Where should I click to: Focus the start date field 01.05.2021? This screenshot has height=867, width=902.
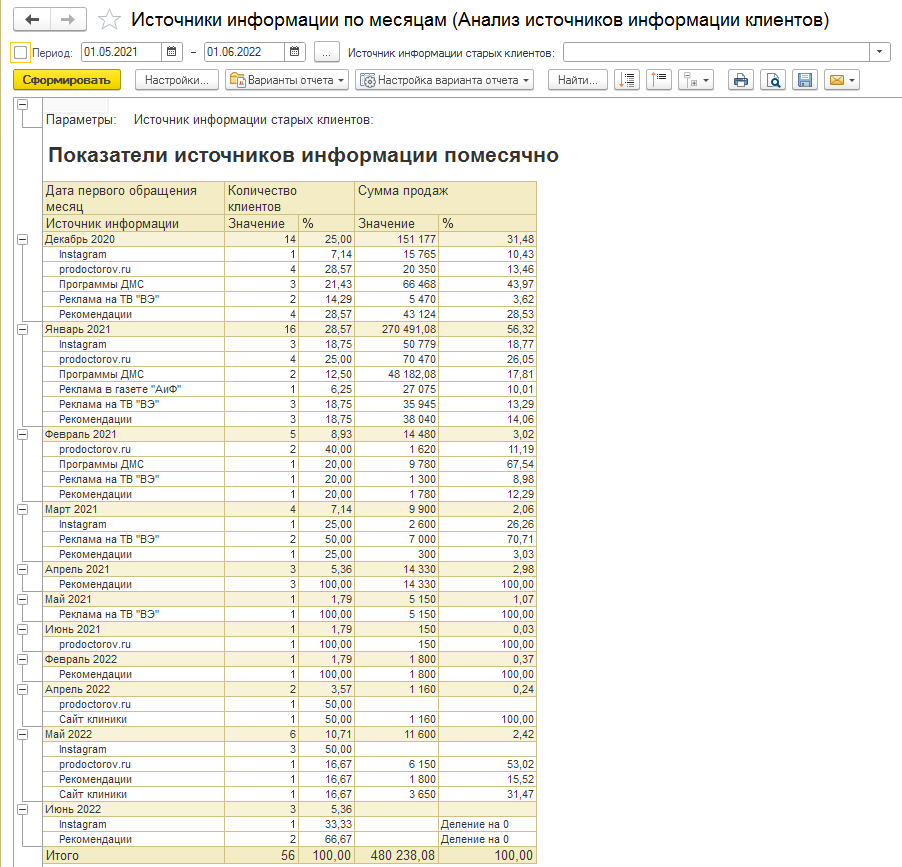(x=121, y=52)
